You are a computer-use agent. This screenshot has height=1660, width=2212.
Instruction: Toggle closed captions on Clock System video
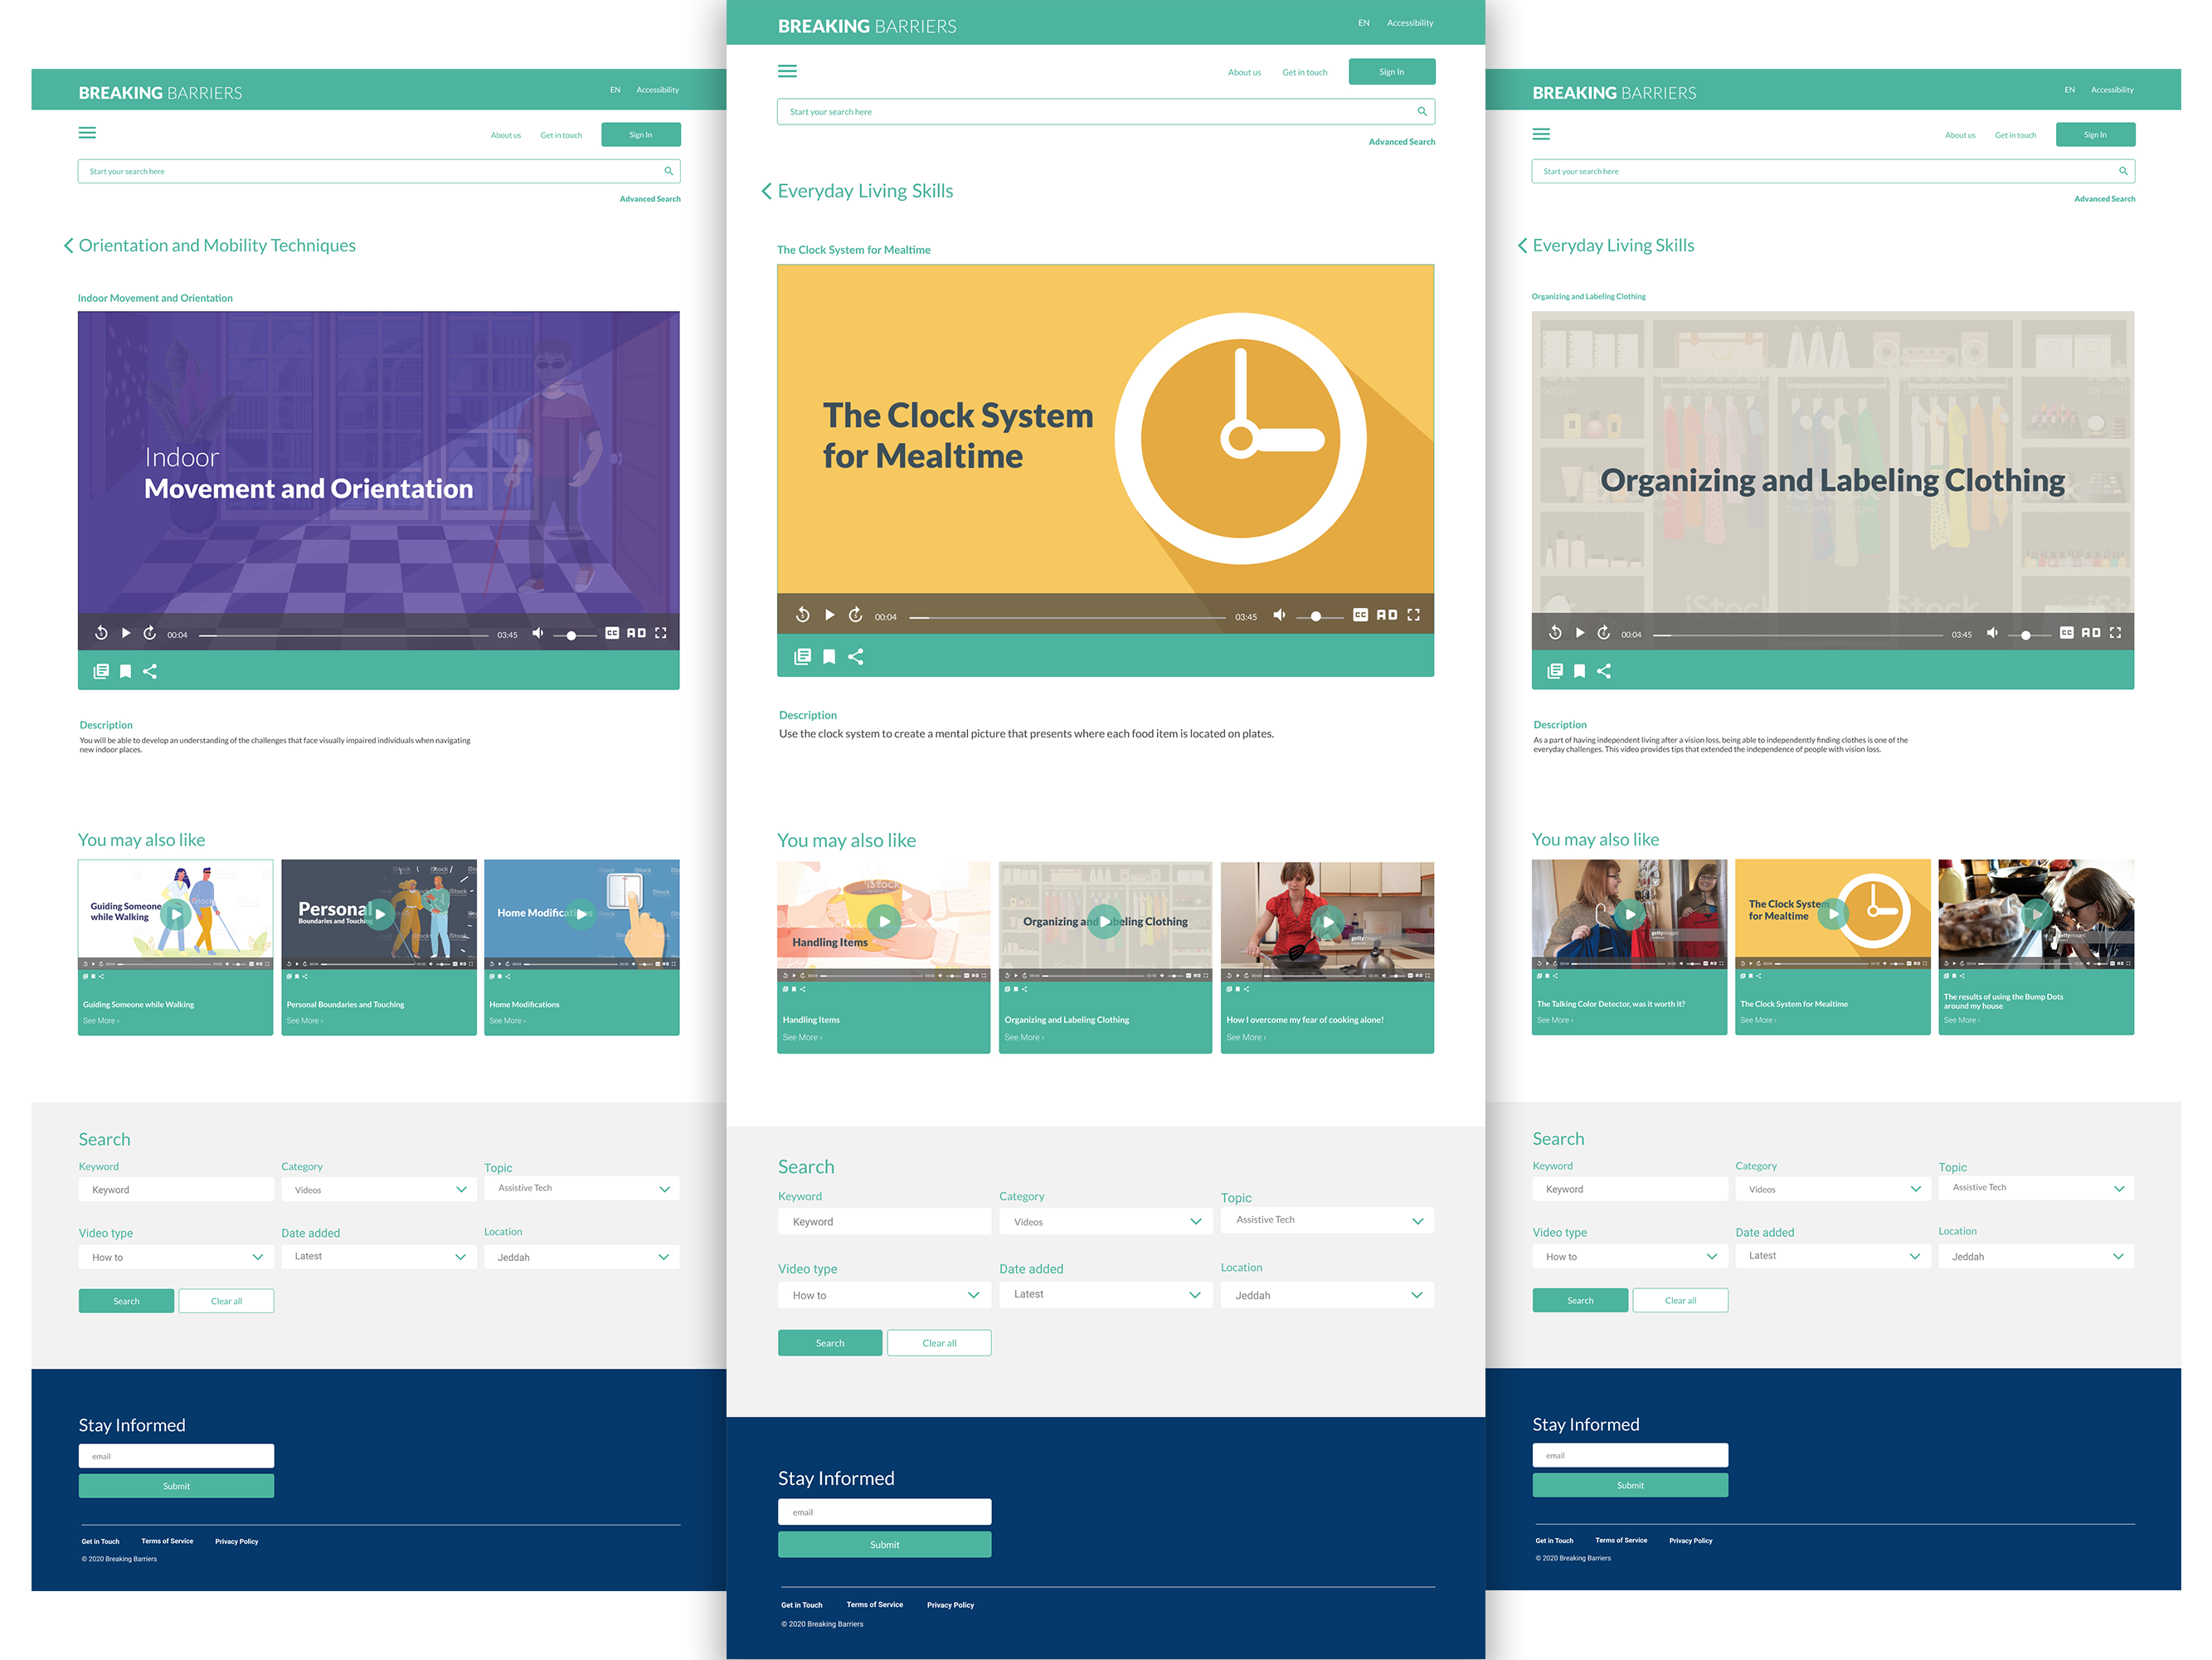(x=1360, y=615)
